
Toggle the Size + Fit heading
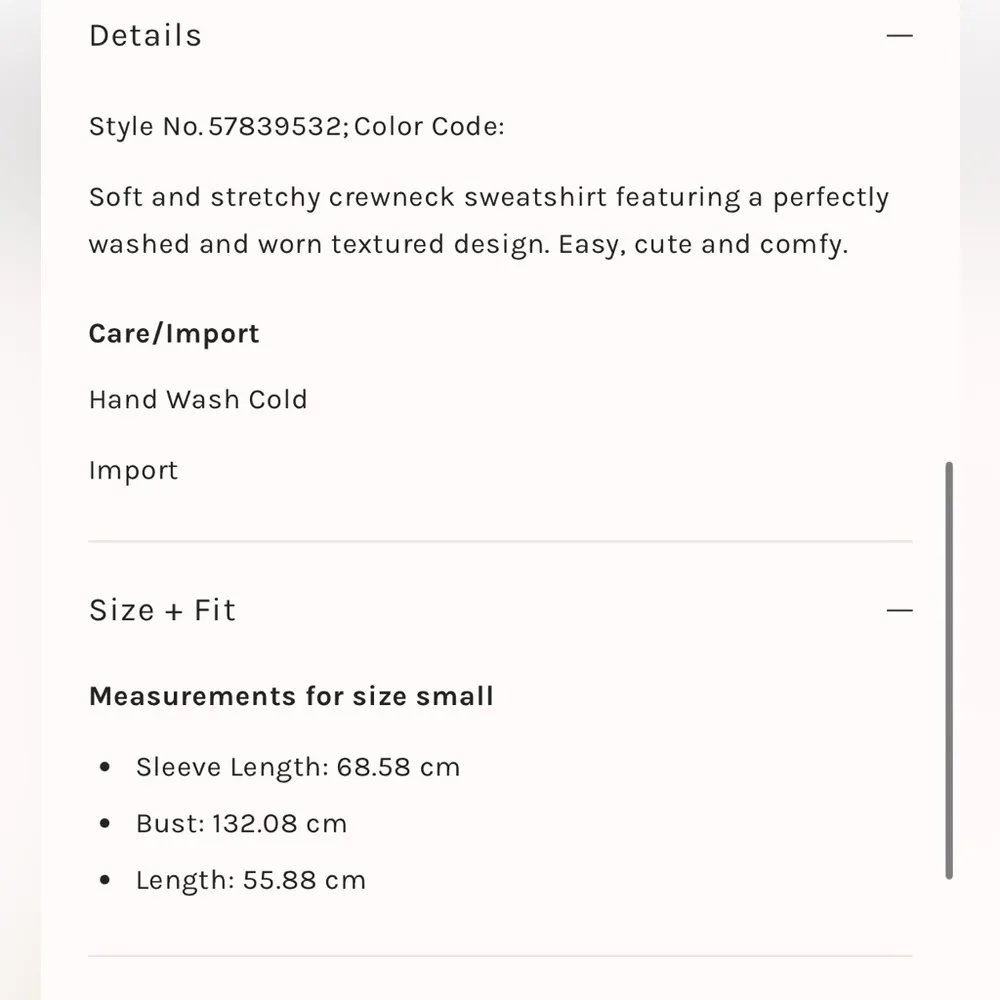click(163, 610)
